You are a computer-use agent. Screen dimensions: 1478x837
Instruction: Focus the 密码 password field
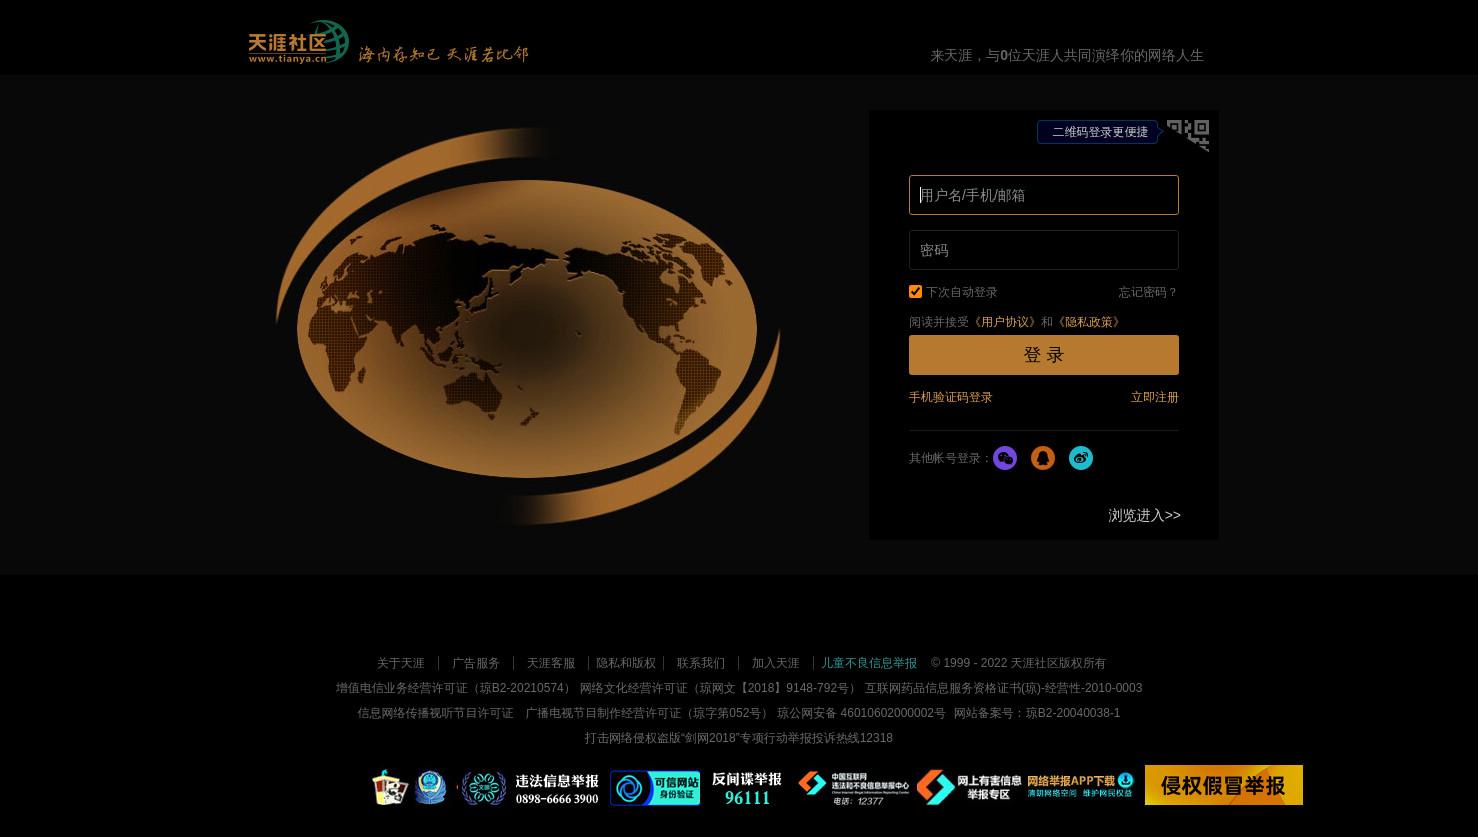click(1044, 250)
